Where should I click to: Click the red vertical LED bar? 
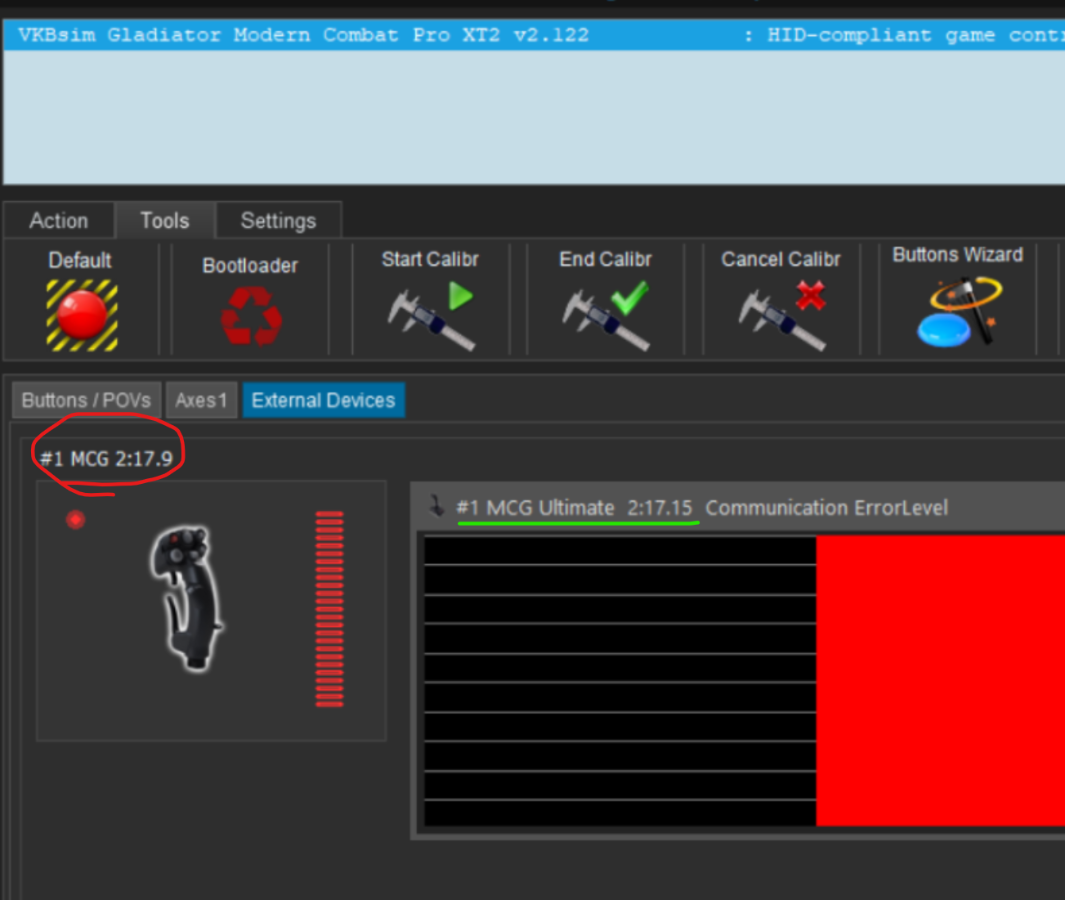point(329,609)
